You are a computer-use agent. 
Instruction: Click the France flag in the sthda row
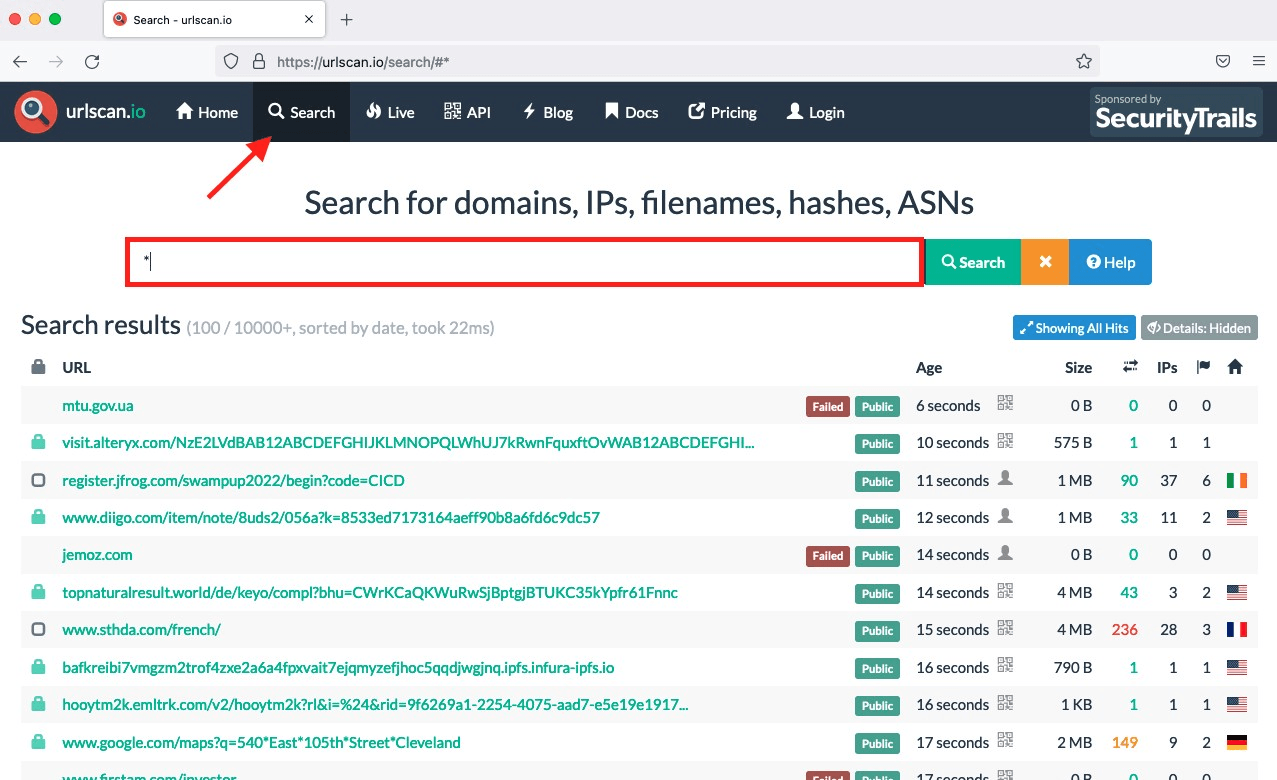pyautogui.click(x=1237, y=630)
